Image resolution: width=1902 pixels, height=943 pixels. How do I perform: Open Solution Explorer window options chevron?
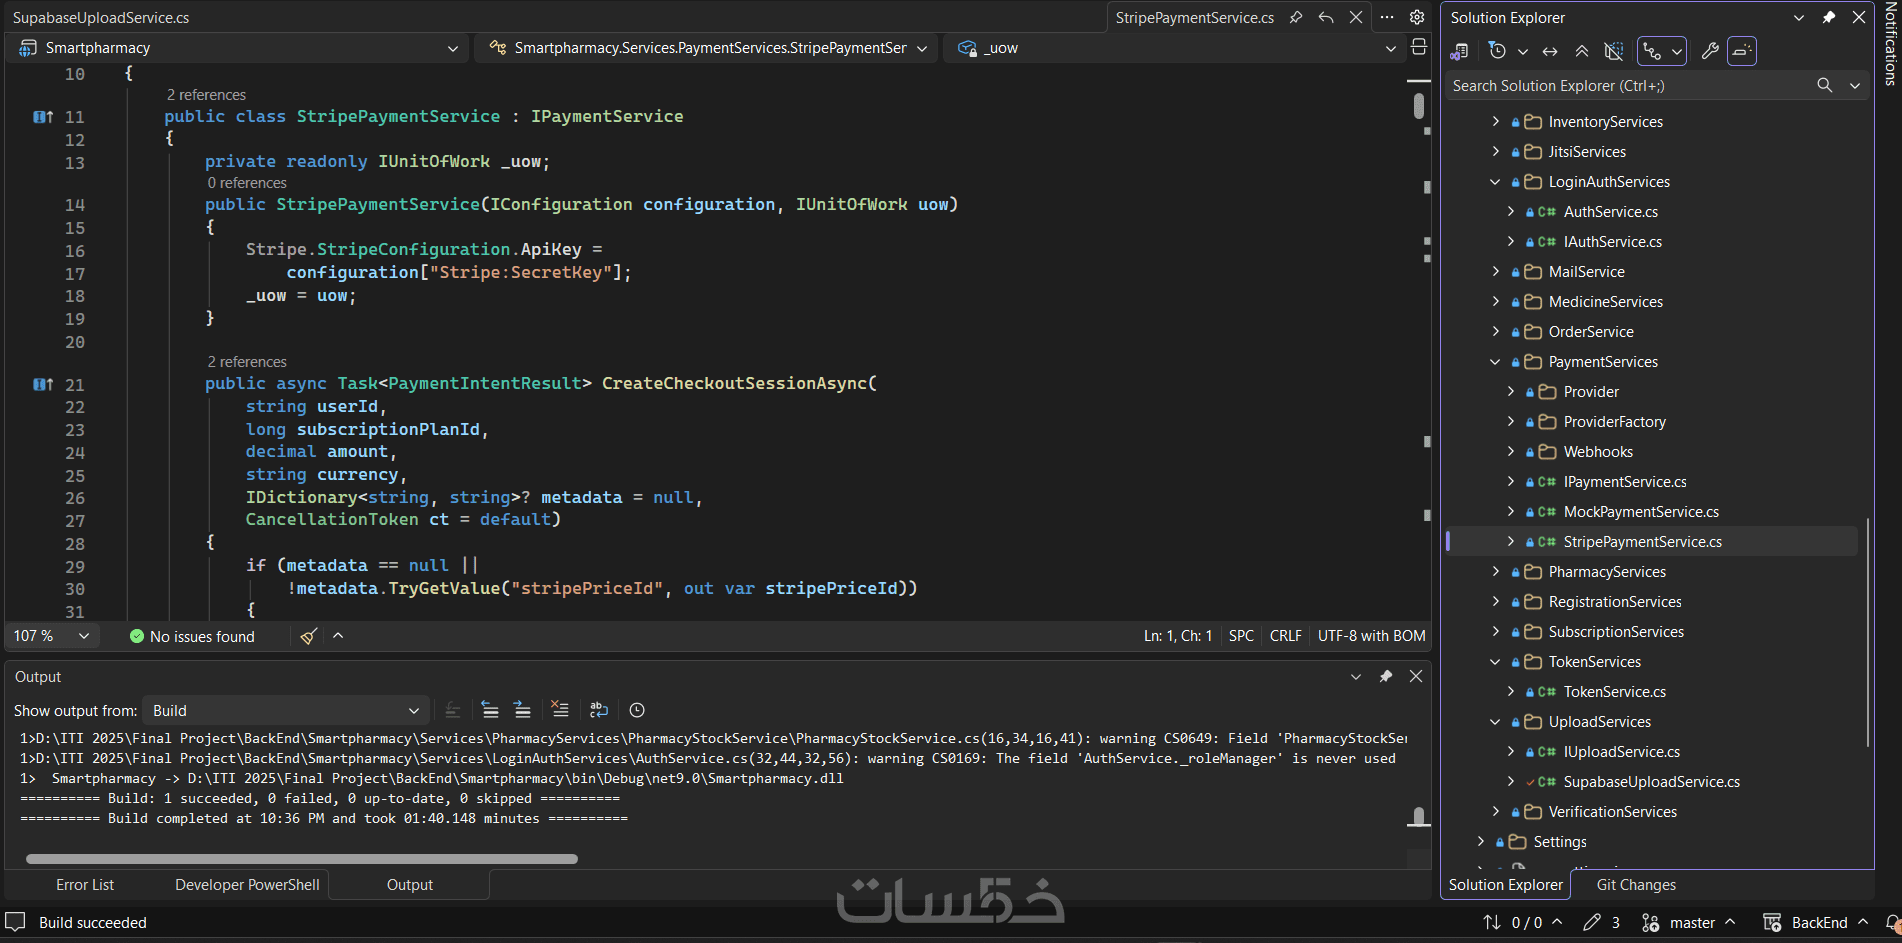[1799, 17]
